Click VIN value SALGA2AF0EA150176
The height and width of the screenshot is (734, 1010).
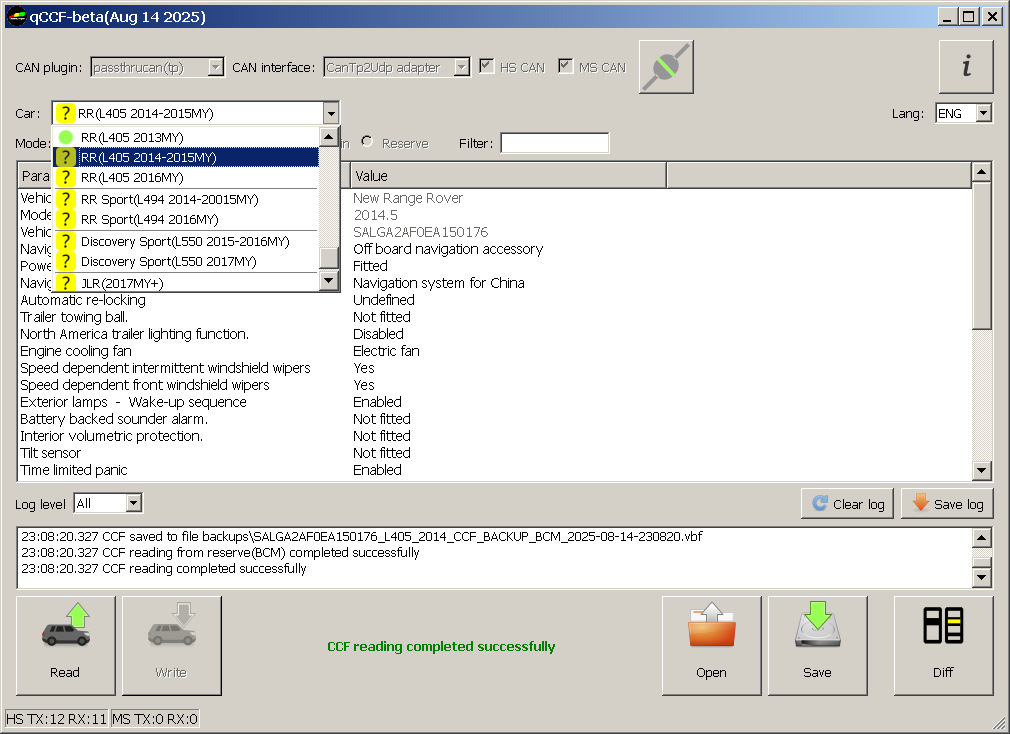[x=421, y=232]
